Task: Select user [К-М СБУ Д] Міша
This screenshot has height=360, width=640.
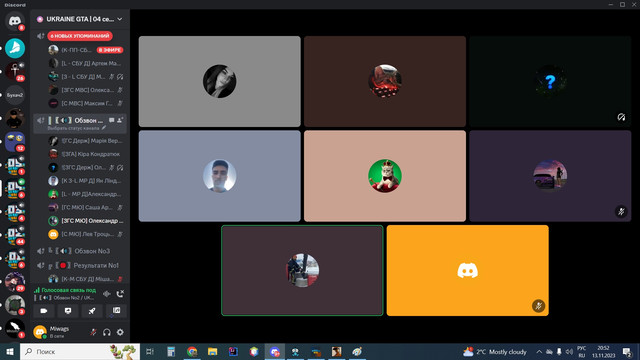Action: 85,279
